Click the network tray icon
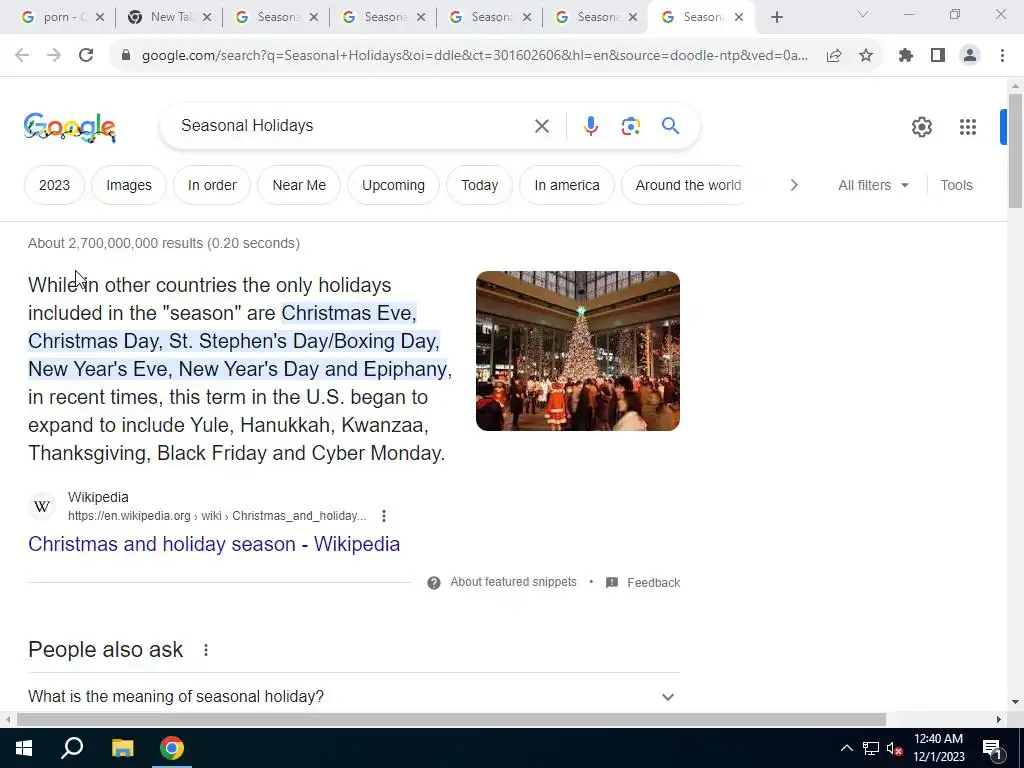Image resolution: width=1024 pixels, height=768 pixels. point(871,748)
